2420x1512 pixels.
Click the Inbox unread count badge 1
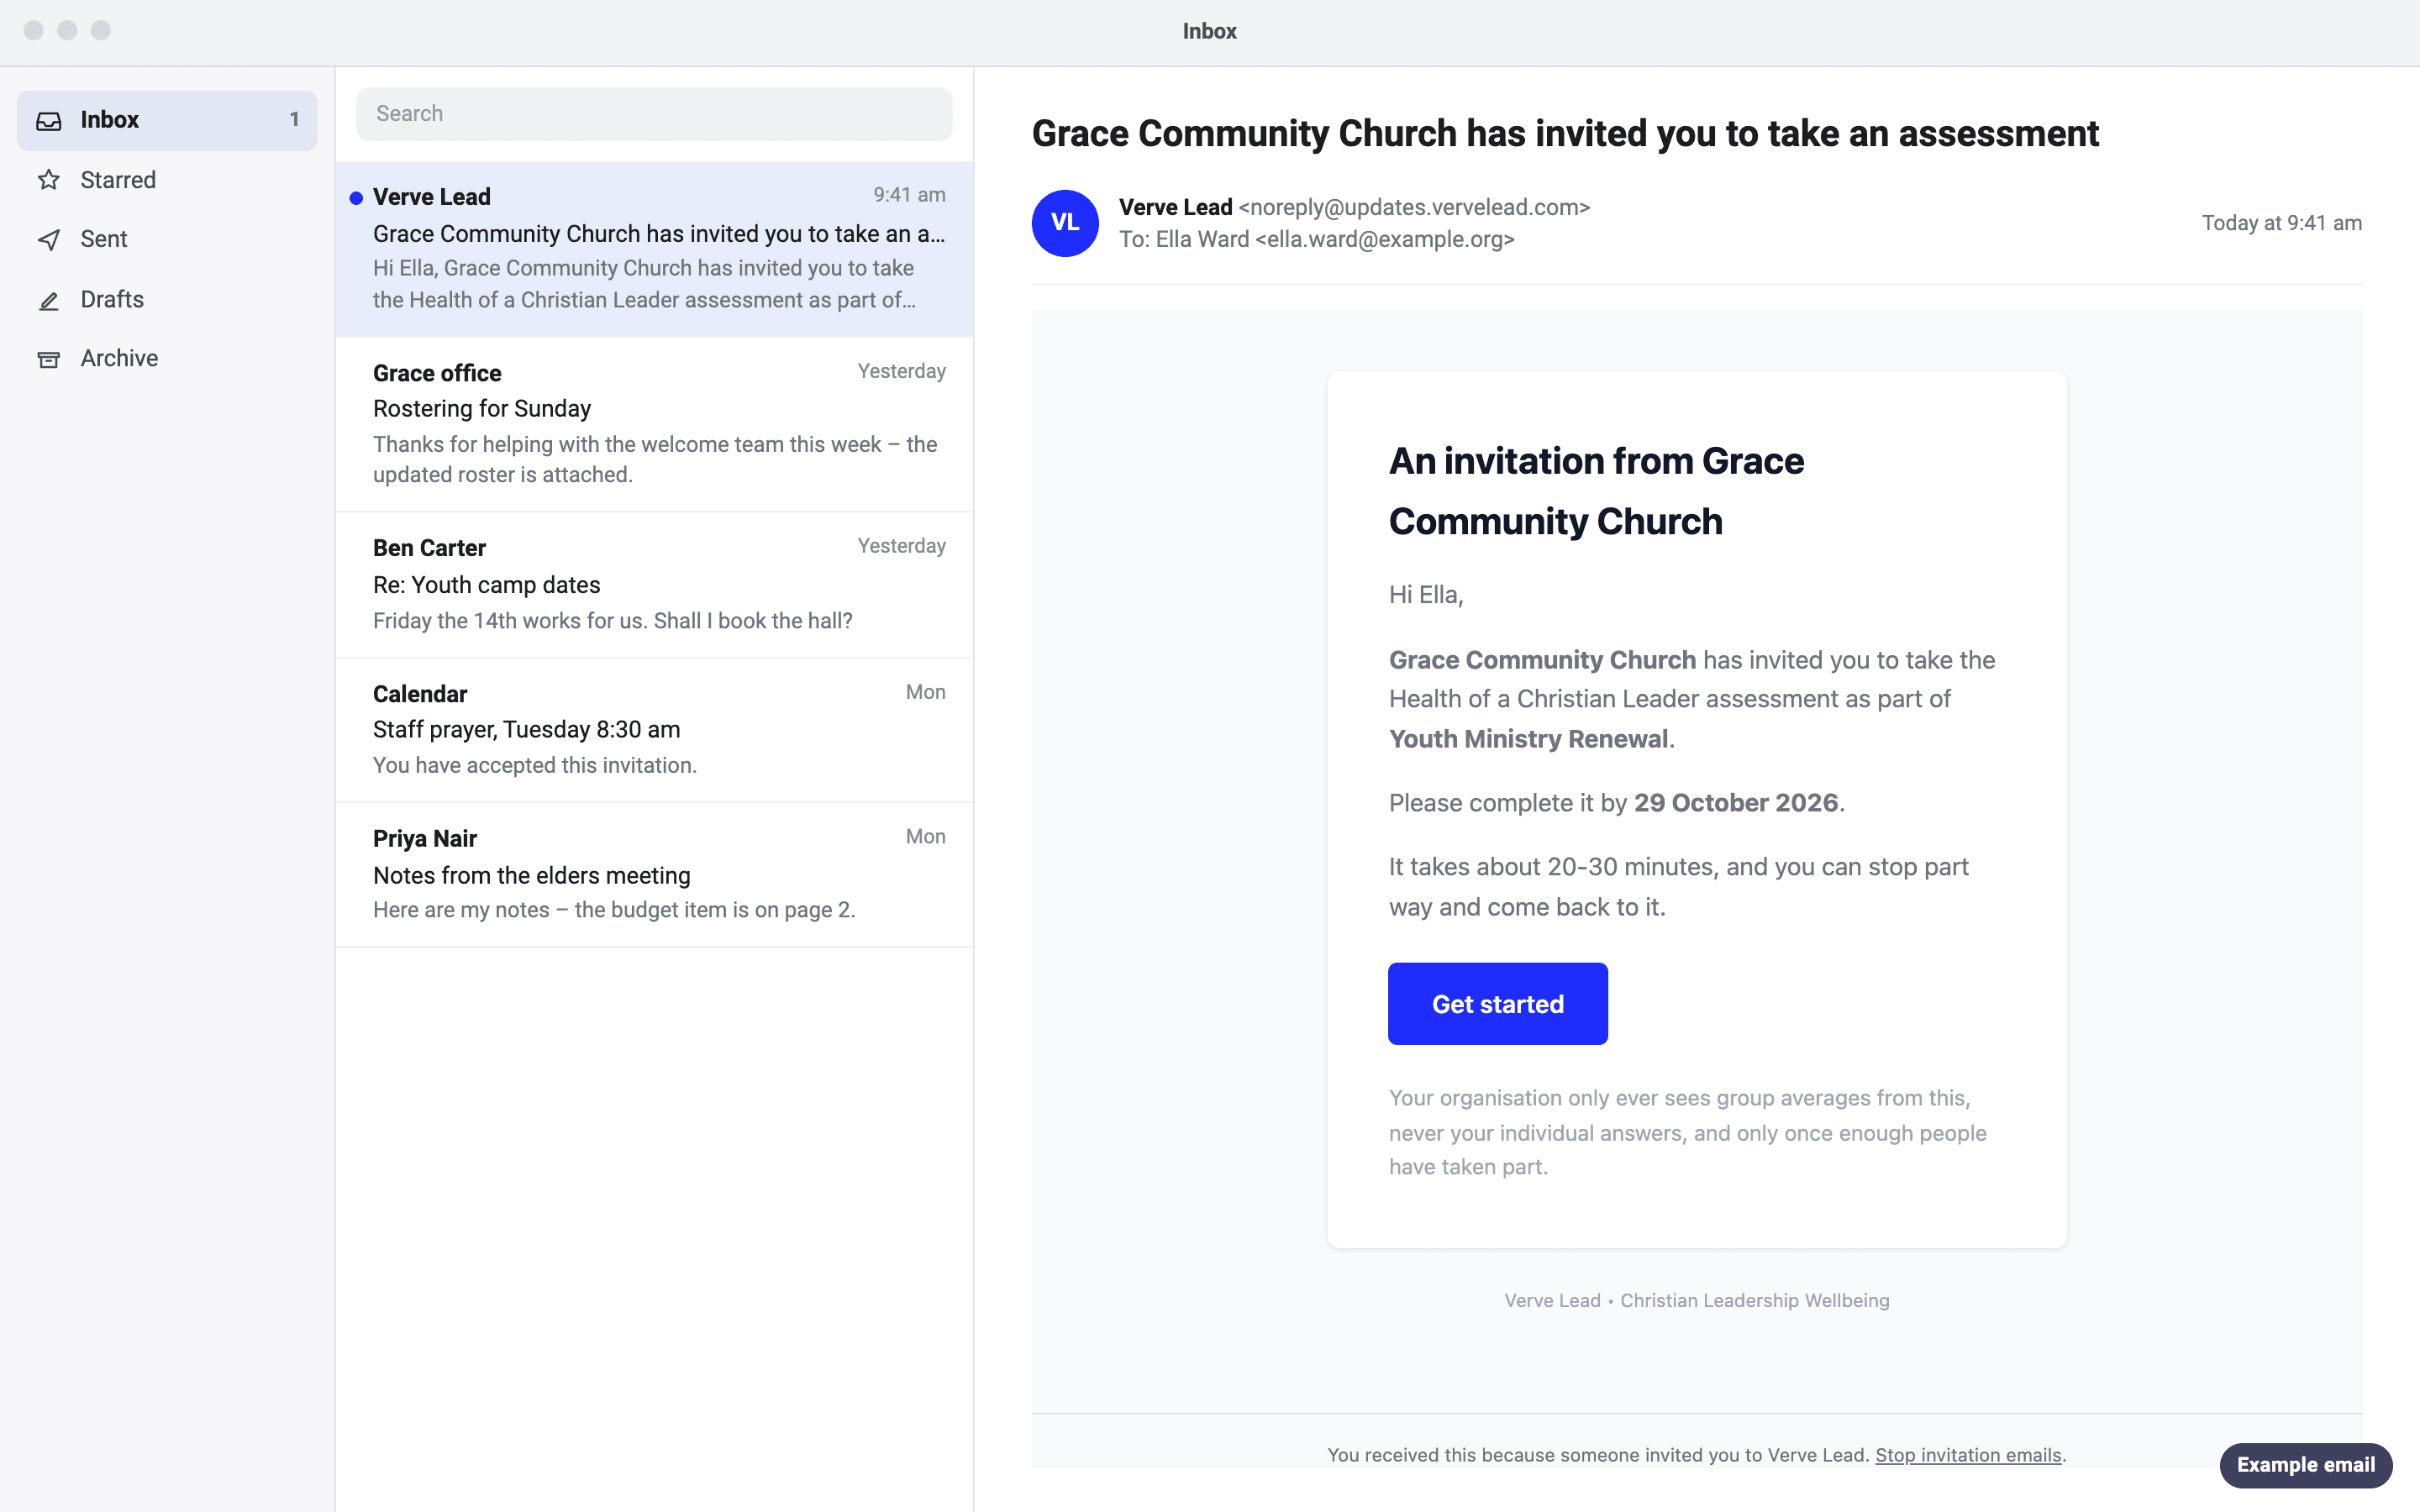(294, 120)
